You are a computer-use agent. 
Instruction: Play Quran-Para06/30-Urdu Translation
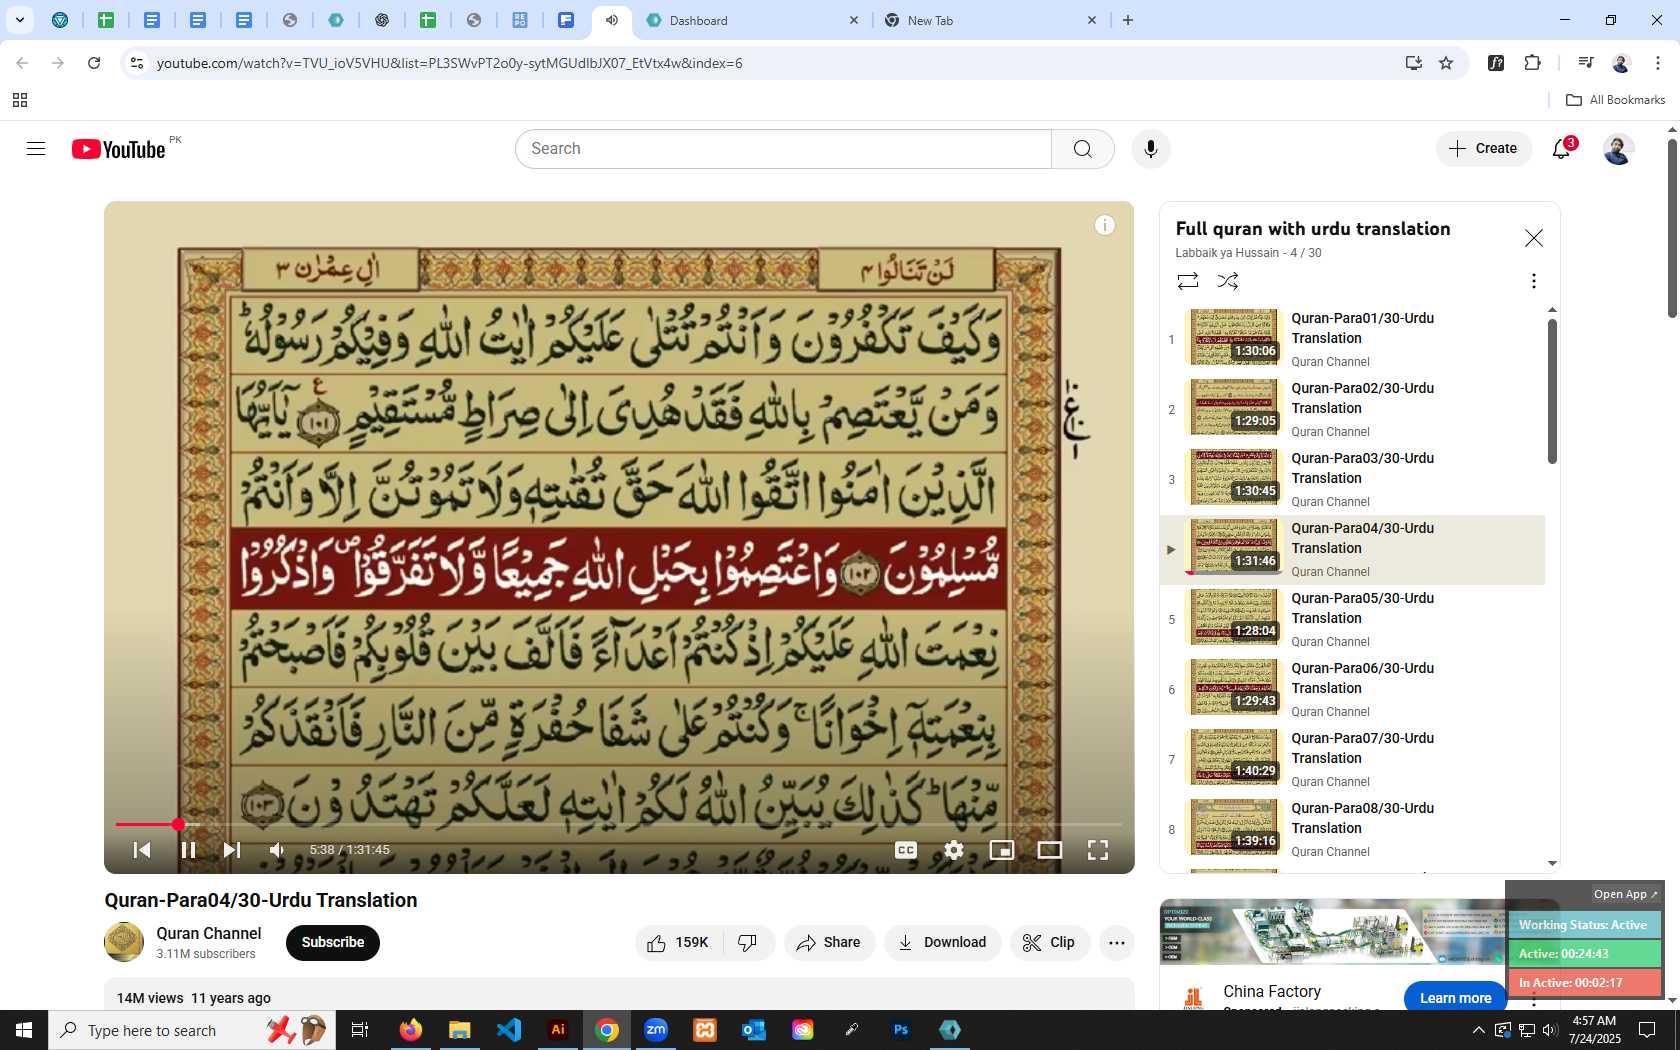(1353, 690)
